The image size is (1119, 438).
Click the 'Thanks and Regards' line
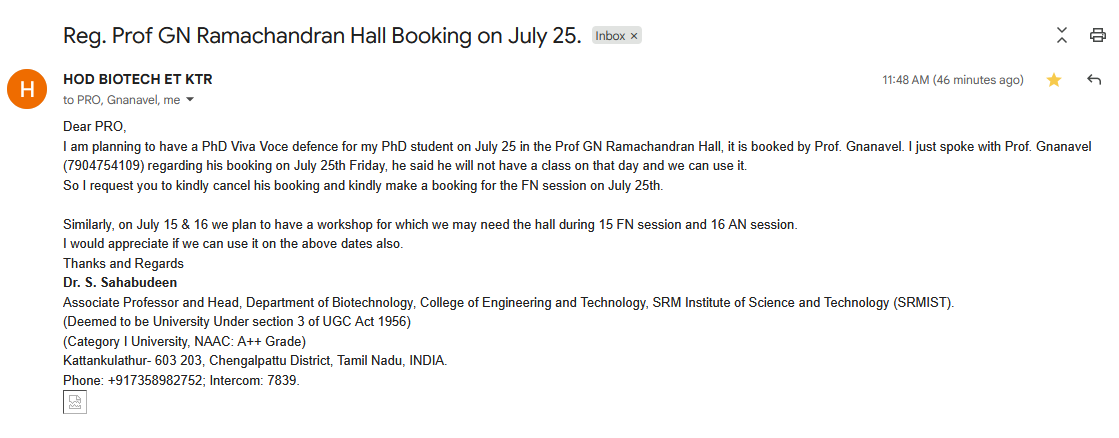pos(123,263)
